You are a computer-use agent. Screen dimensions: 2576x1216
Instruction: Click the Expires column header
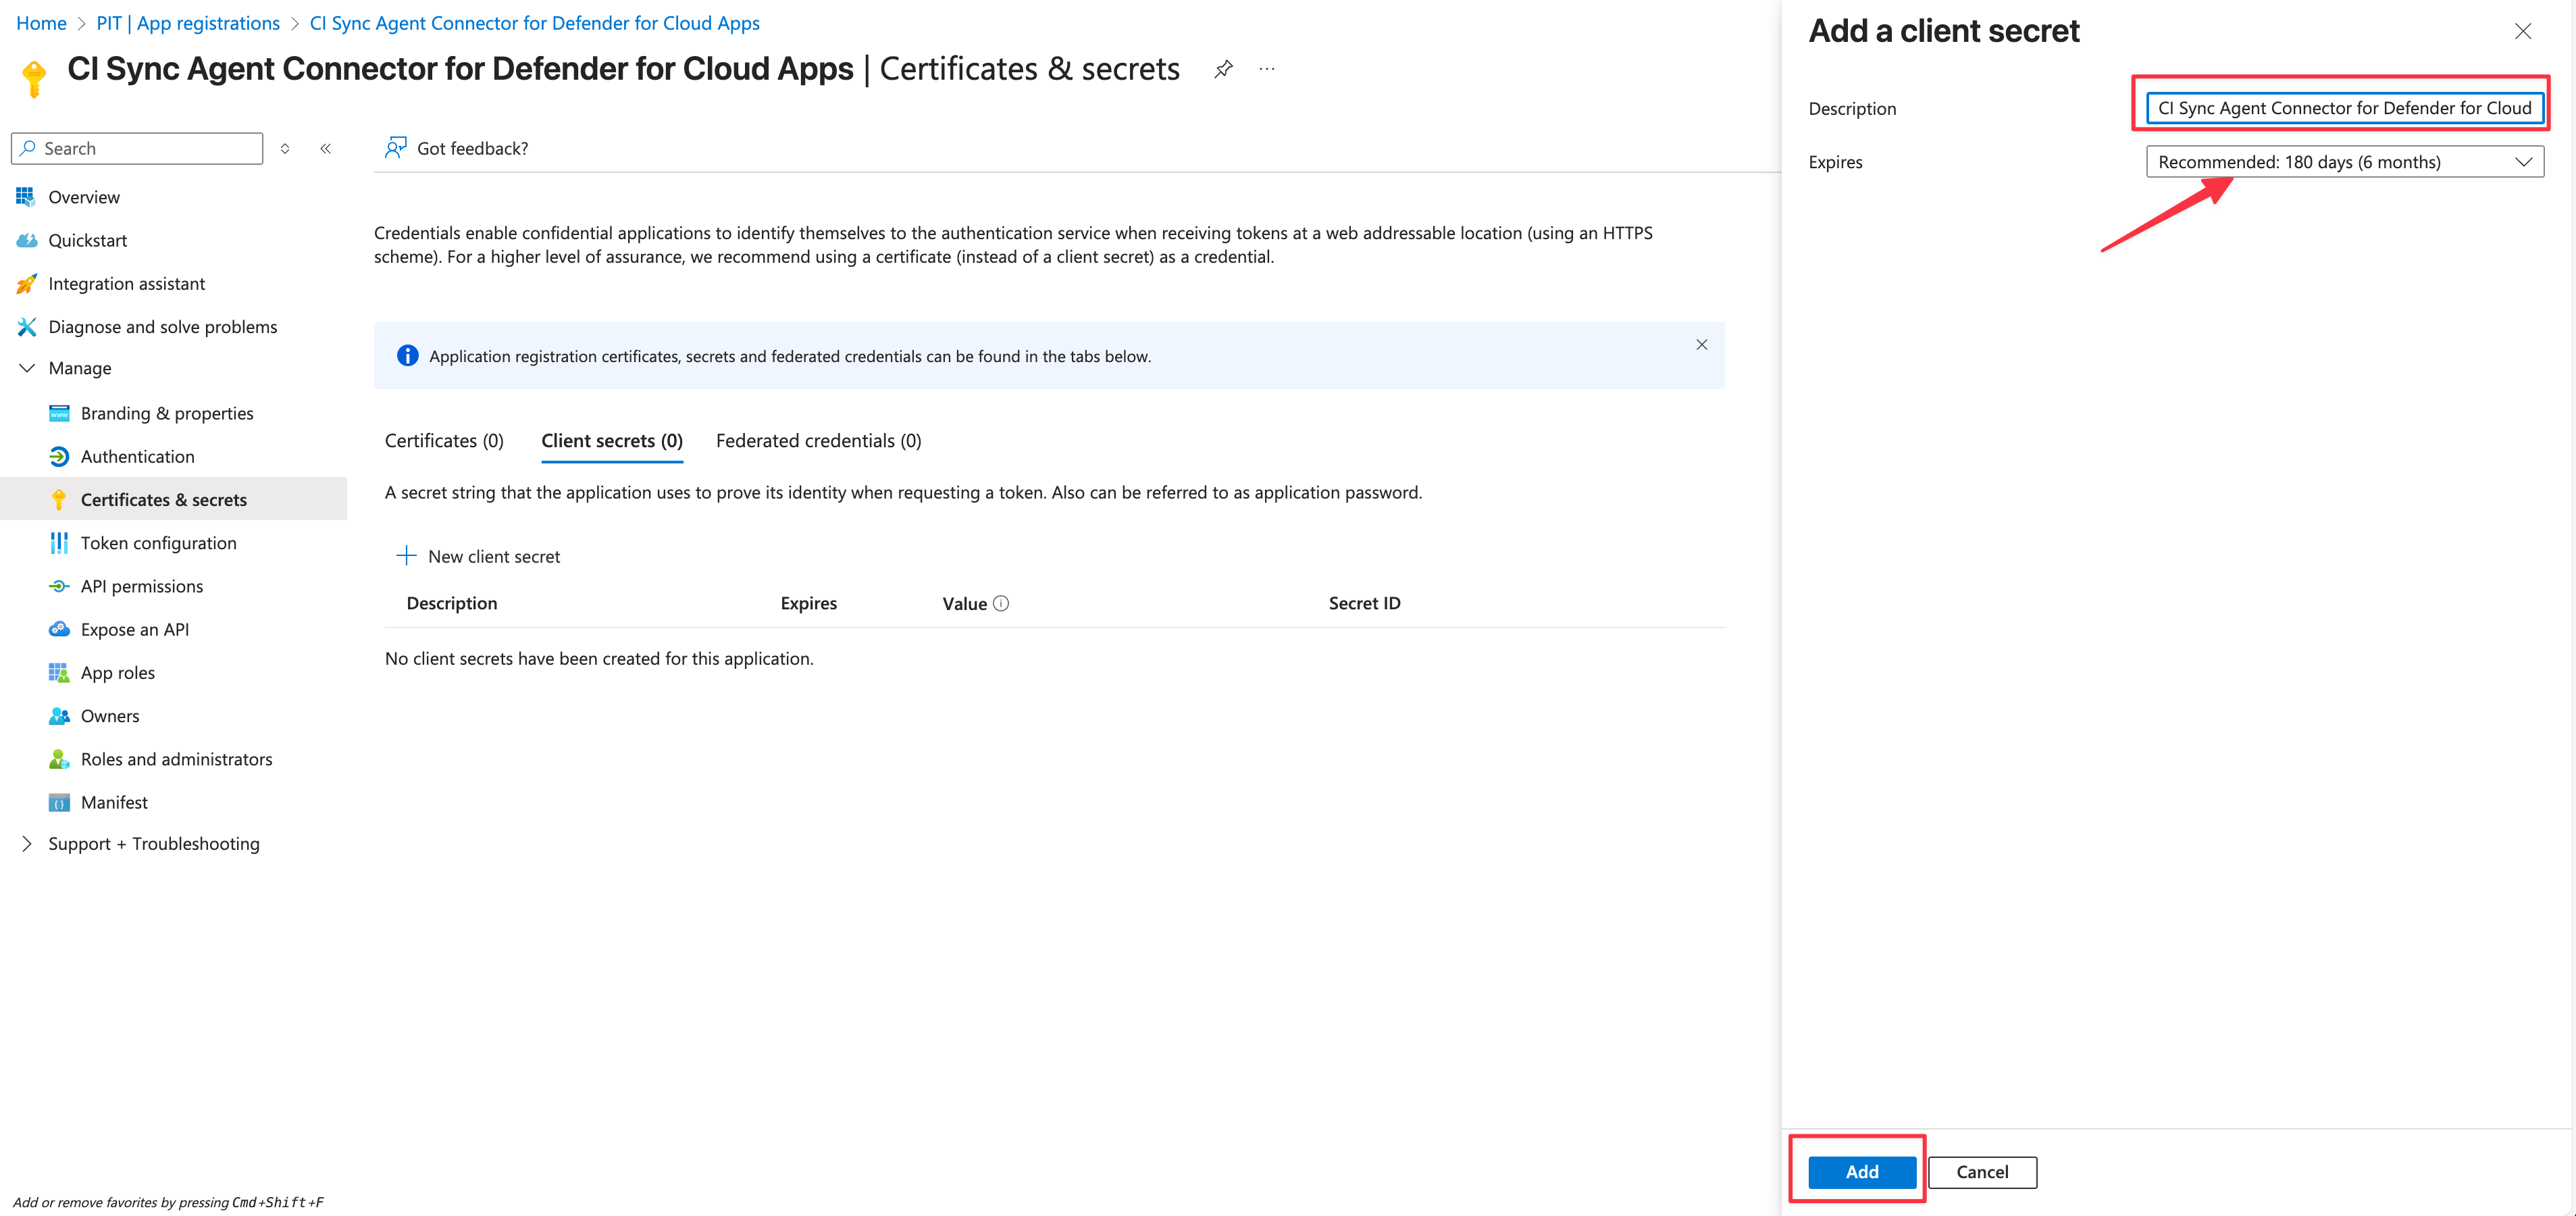pyautogui.click(x=809, y=603)
